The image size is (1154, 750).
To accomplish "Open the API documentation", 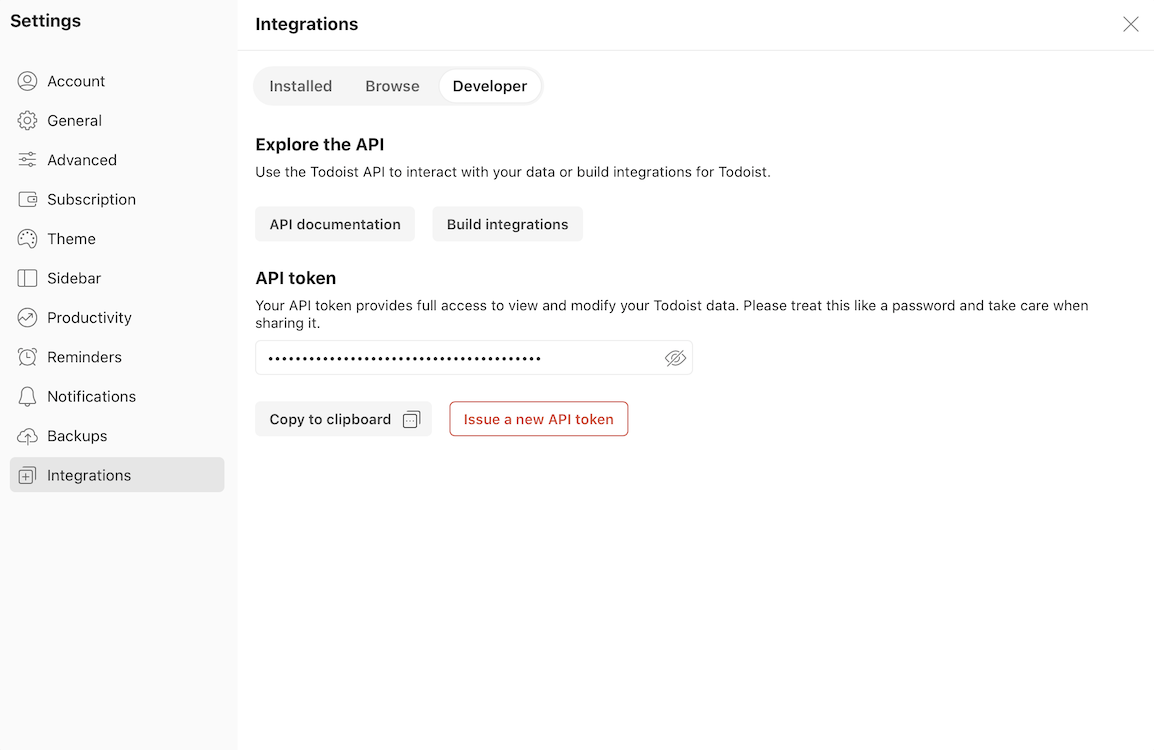I will [x=335, y=224].
